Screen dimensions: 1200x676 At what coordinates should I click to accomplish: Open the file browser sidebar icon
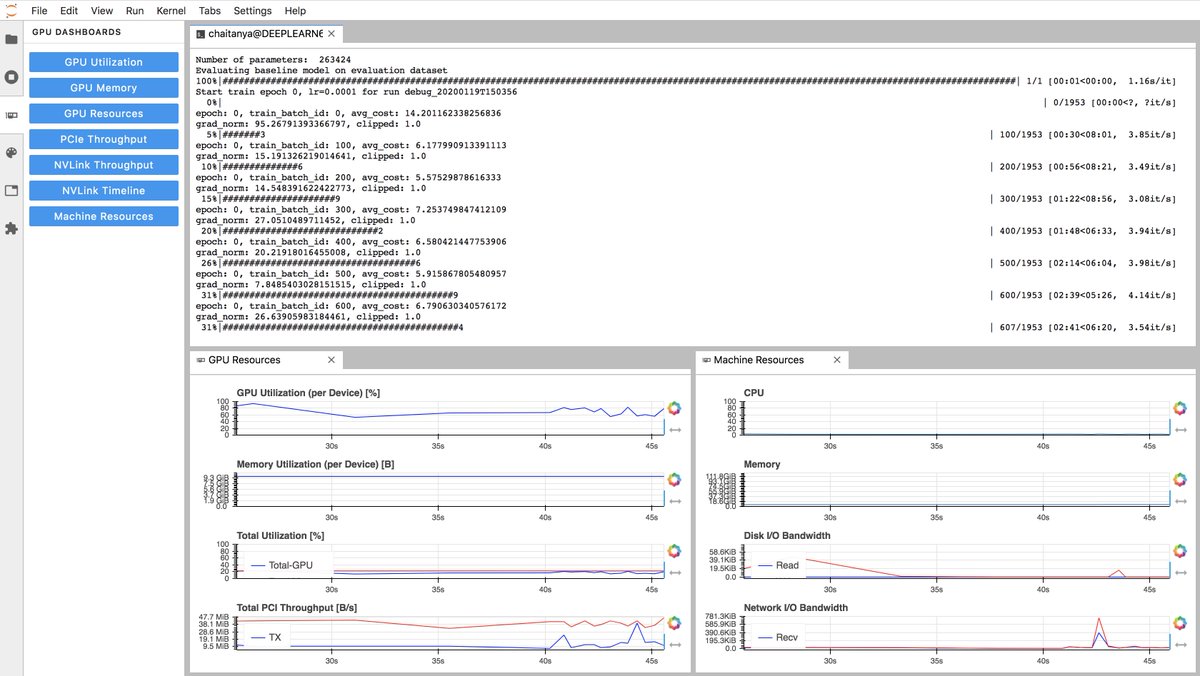click(x=11, y=40)
